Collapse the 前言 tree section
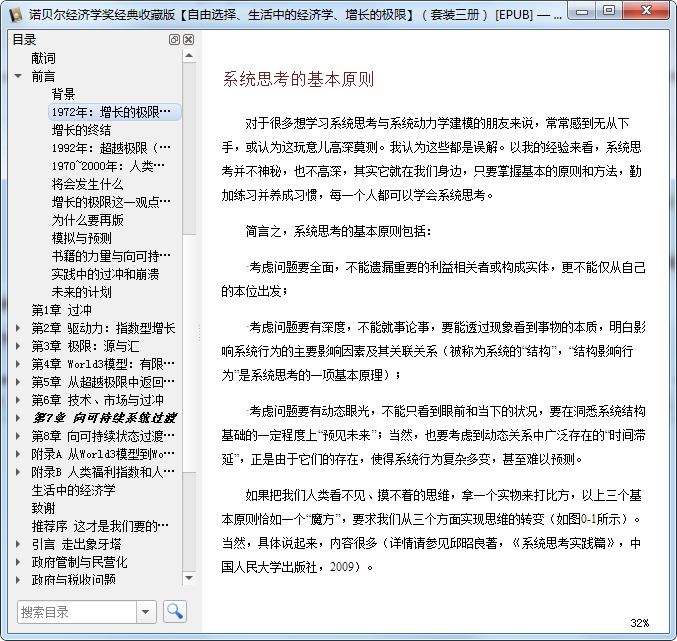Screen dimensions: 677x641 (18, 76)
